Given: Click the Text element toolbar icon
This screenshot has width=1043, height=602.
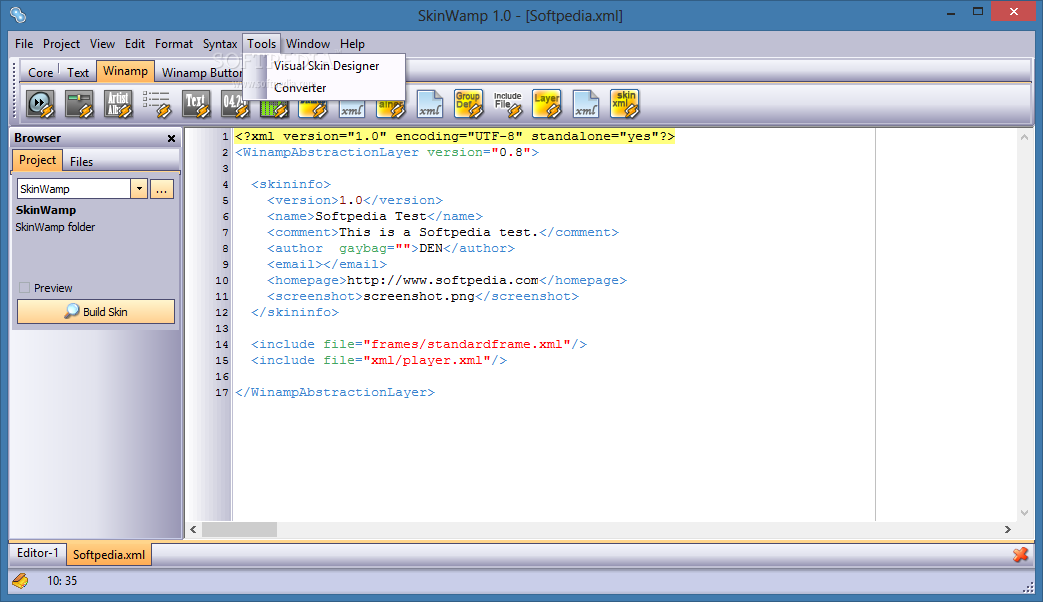Looking at the screenshot, I should tap(196, 104).
